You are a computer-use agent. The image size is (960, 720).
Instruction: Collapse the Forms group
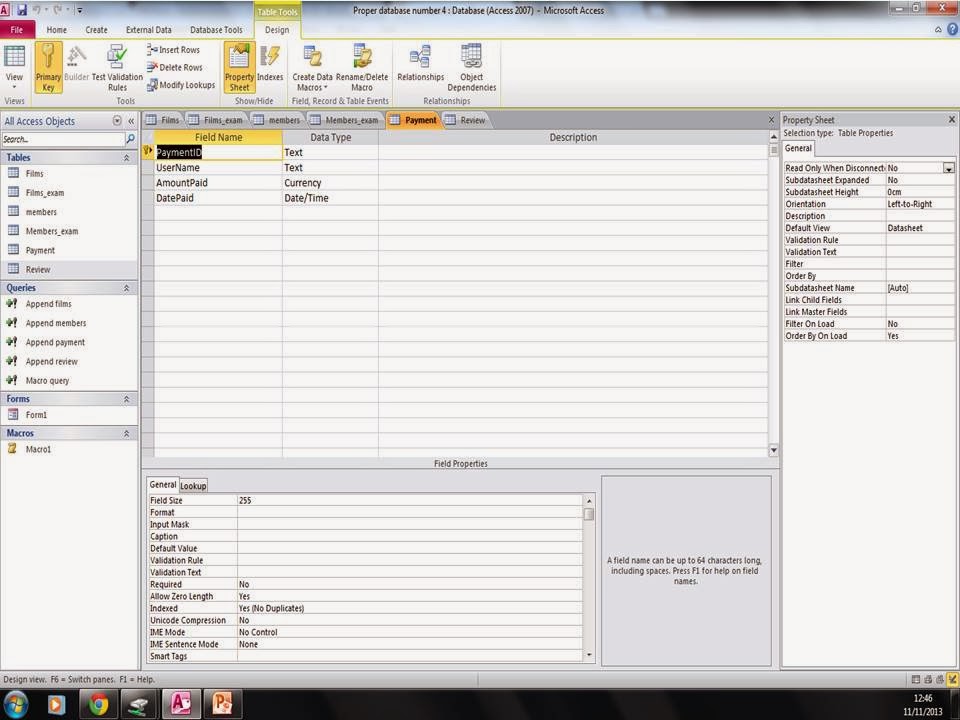click(127, 399)
